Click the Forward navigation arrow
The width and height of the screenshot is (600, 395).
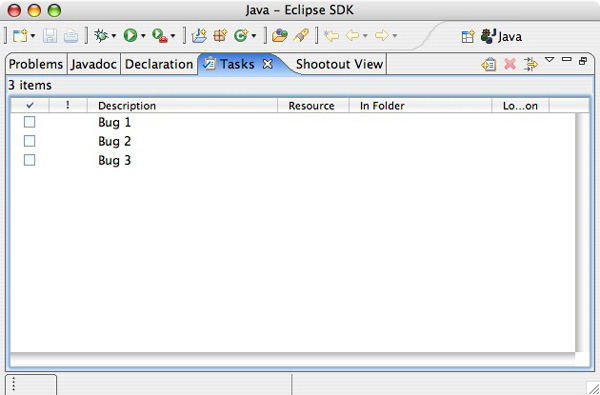click(x=382, y=36)
